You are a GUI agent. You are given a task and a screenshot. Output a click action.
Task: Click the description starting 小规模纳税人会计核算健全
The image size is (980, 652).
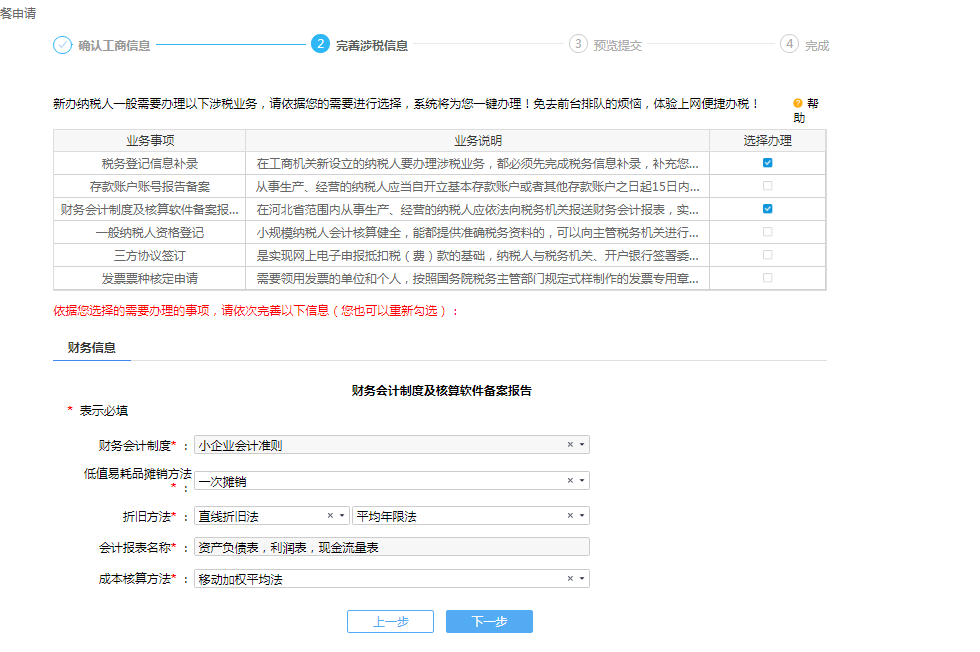(x=478, y=233)
